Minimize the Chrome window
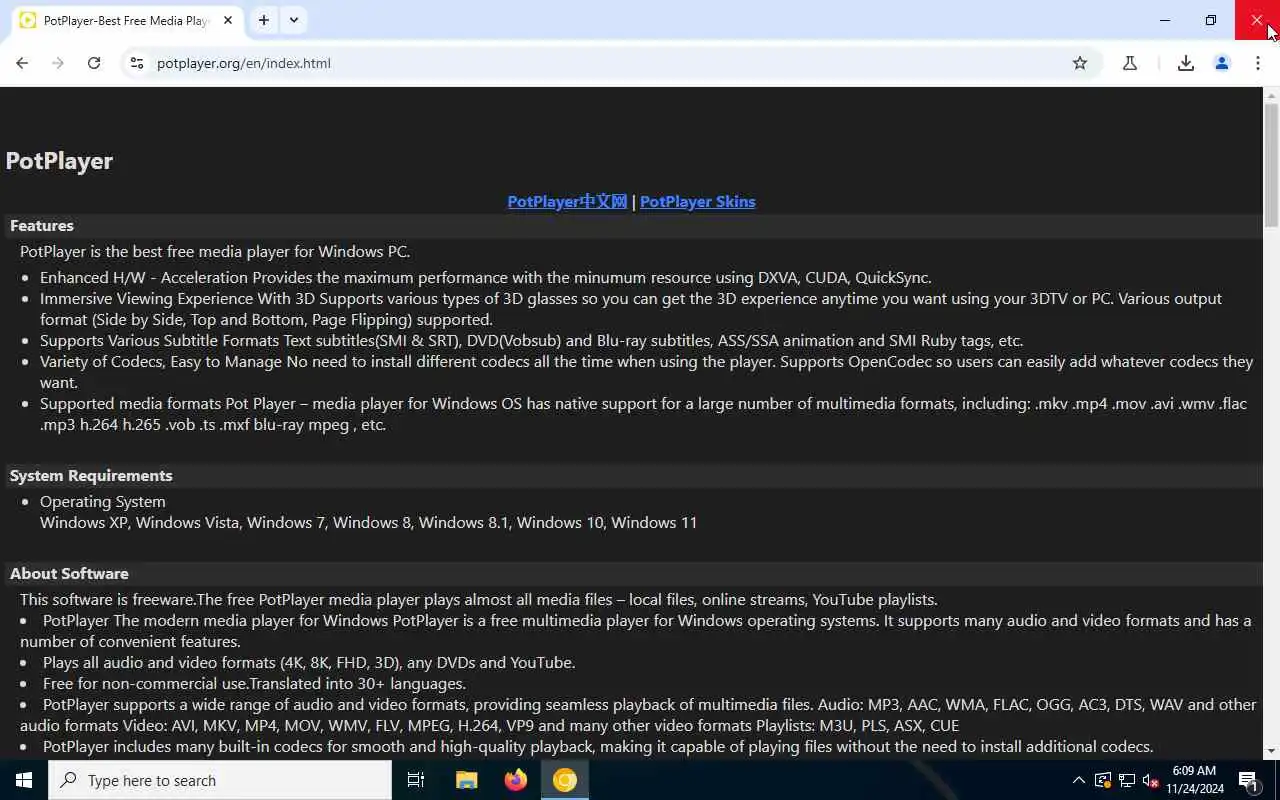The width and height of the screenshot is (1280, 800). coord(1165,20)
